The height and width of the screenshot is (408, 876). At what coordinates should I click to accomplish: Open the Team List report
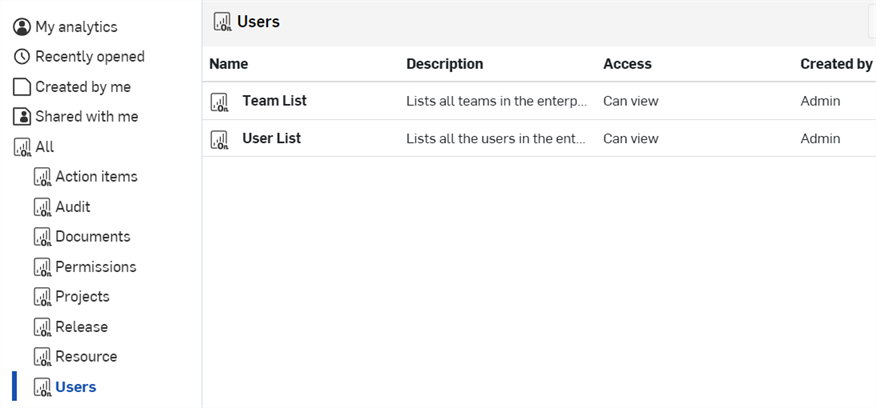(x=274, y=101)
